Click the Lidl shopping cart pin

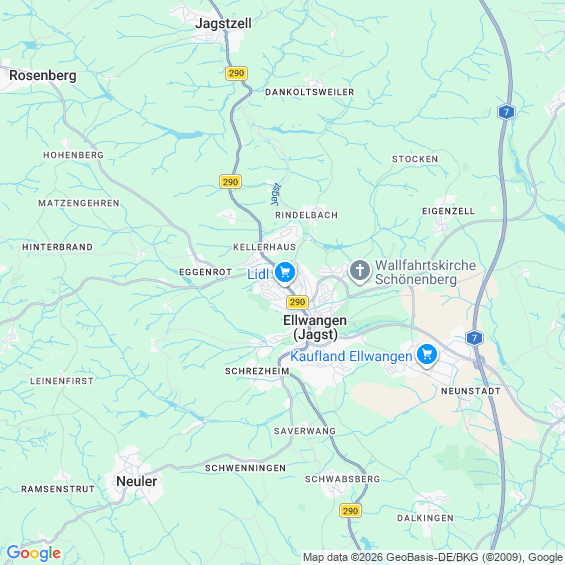(x=285, y=273)
